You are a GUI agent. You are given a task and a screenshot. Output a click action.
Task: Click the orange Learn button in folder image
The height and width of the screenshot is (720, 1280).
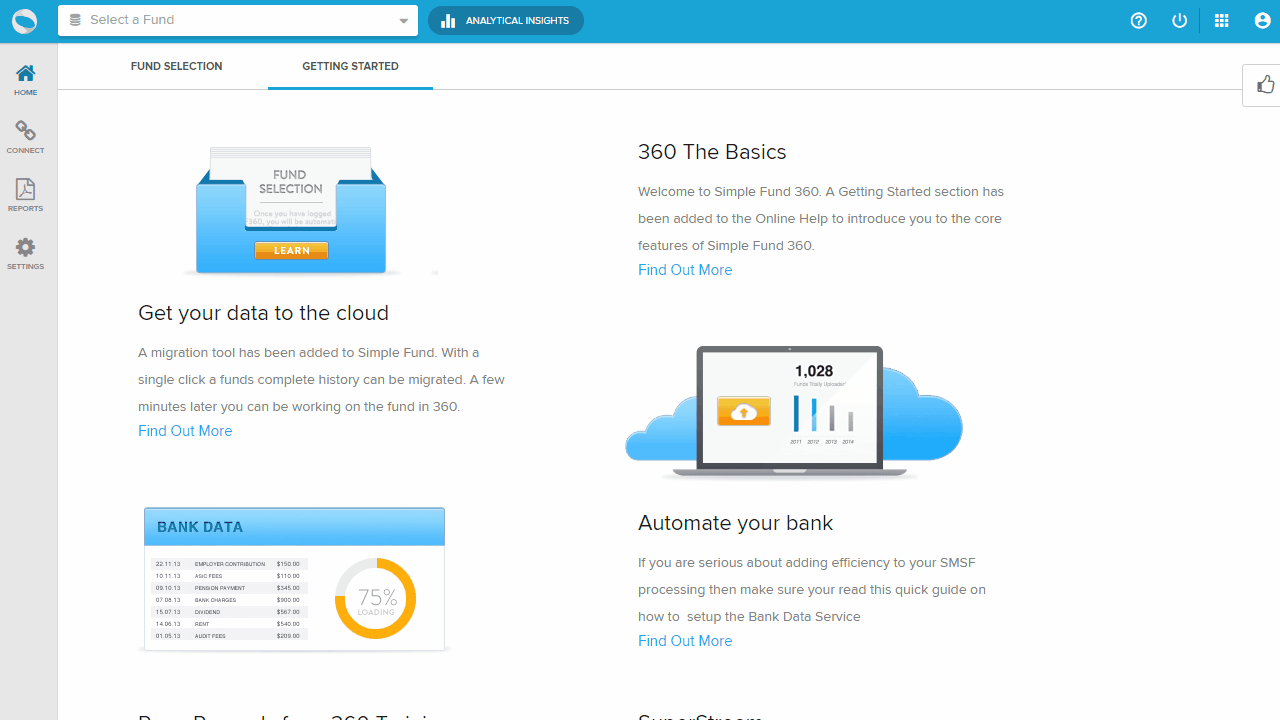(291, 251)
